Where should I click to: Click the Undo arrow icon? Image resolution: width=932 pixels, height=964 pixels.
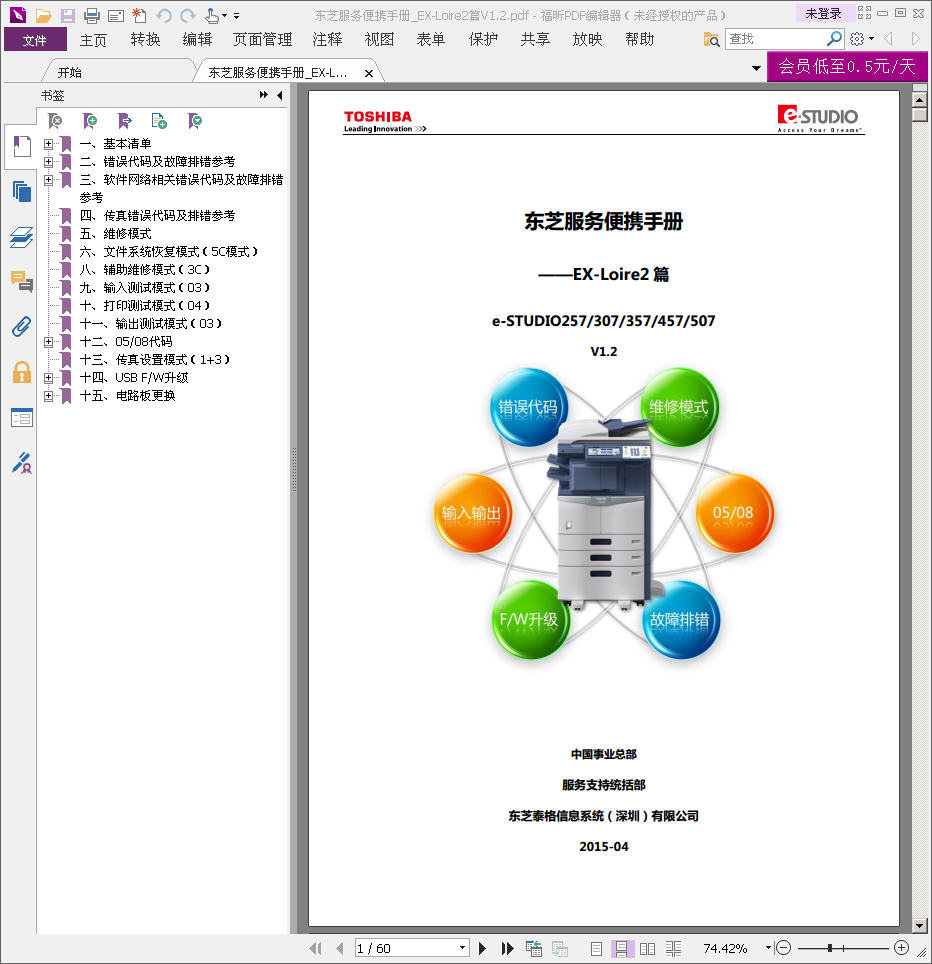coord(164,15)
